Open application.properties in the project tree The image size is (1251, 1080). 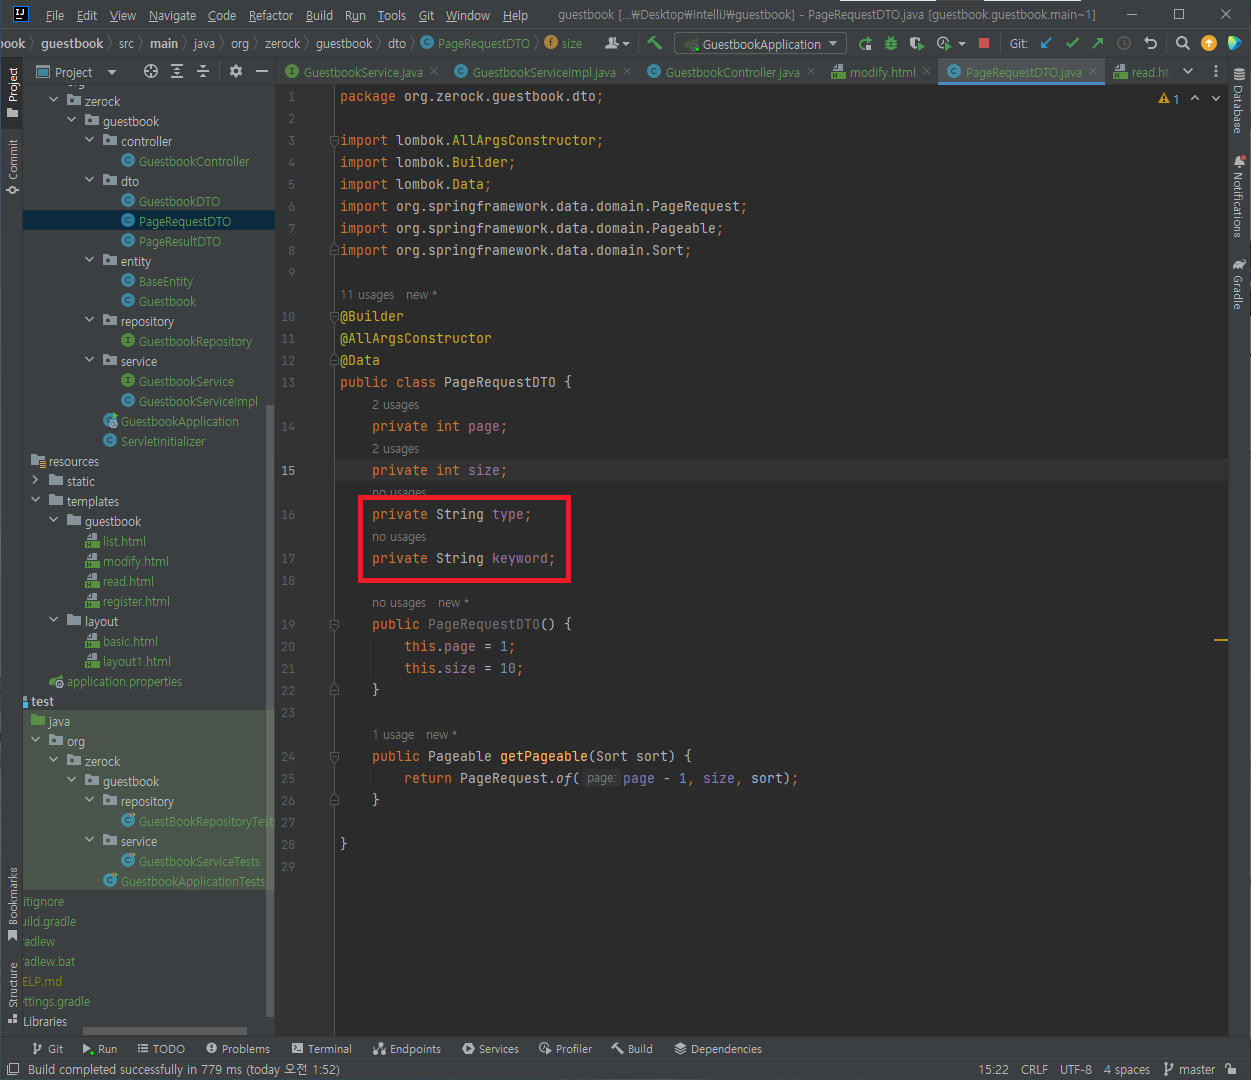tap(124, 682)
